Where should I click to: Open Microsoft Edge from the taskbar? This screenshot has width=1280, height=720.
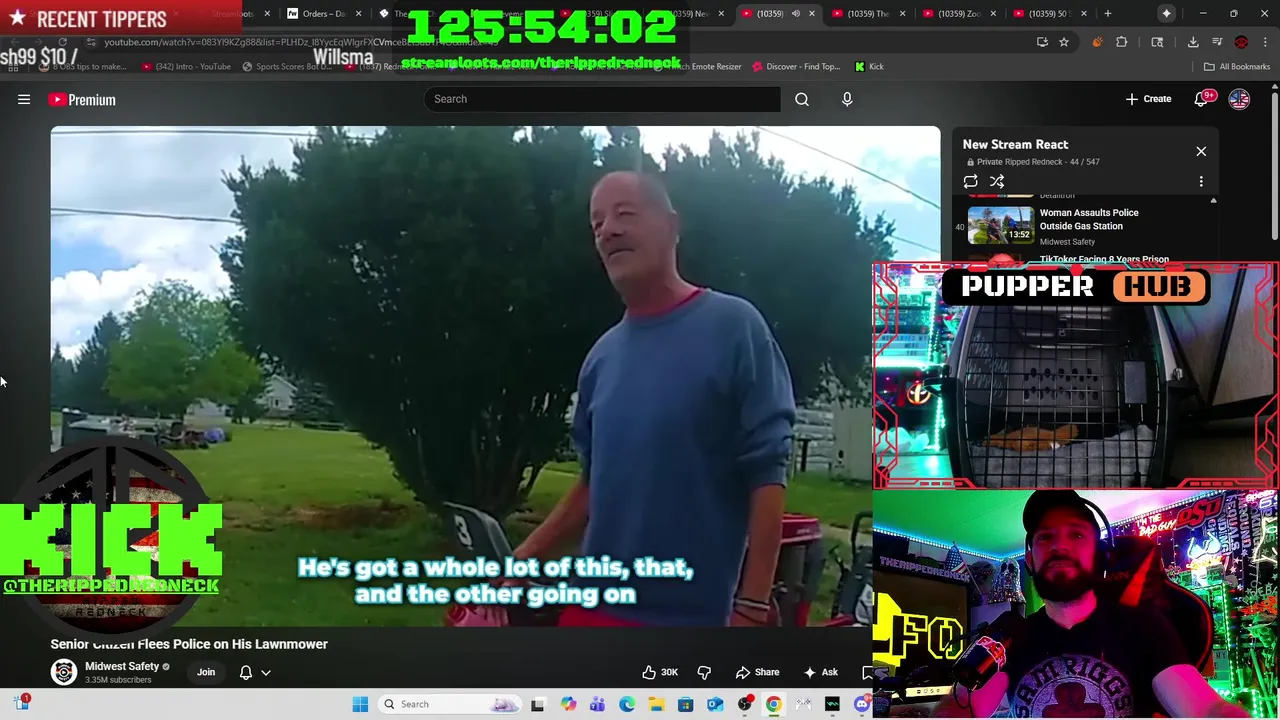tap(627, 704)
